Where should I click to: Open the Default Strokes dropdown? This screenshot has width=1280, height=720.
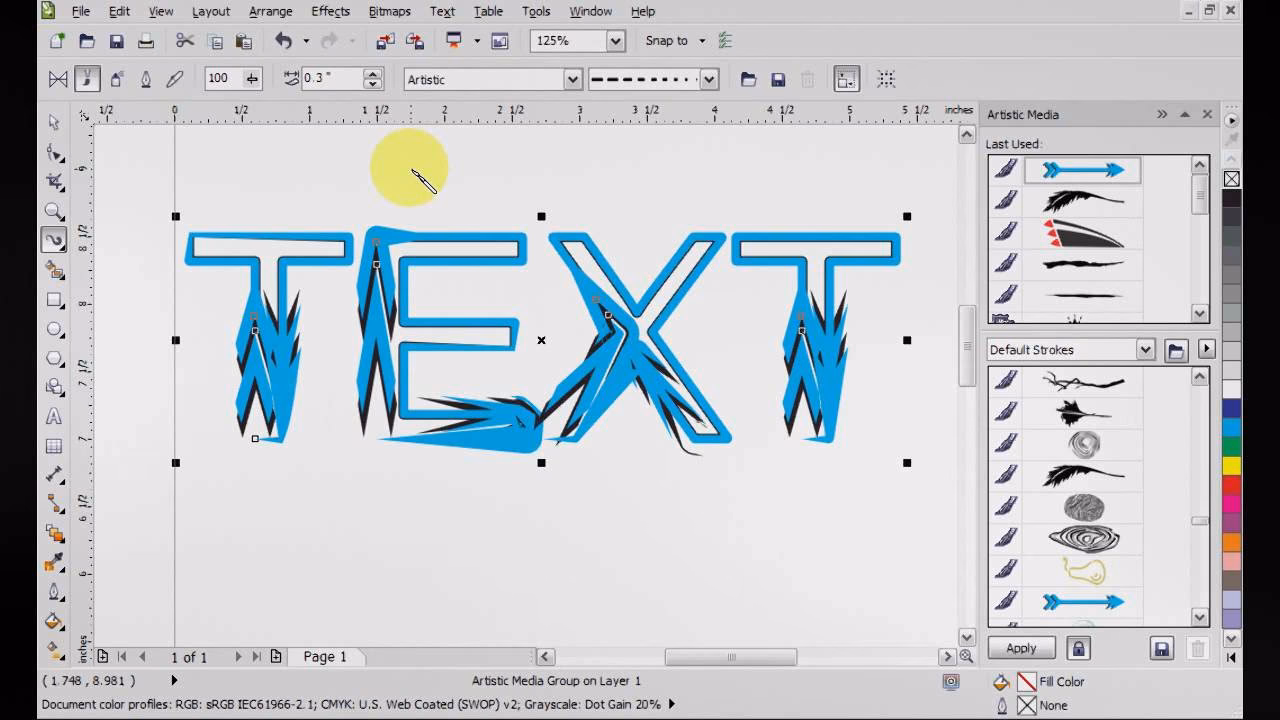1145,349
